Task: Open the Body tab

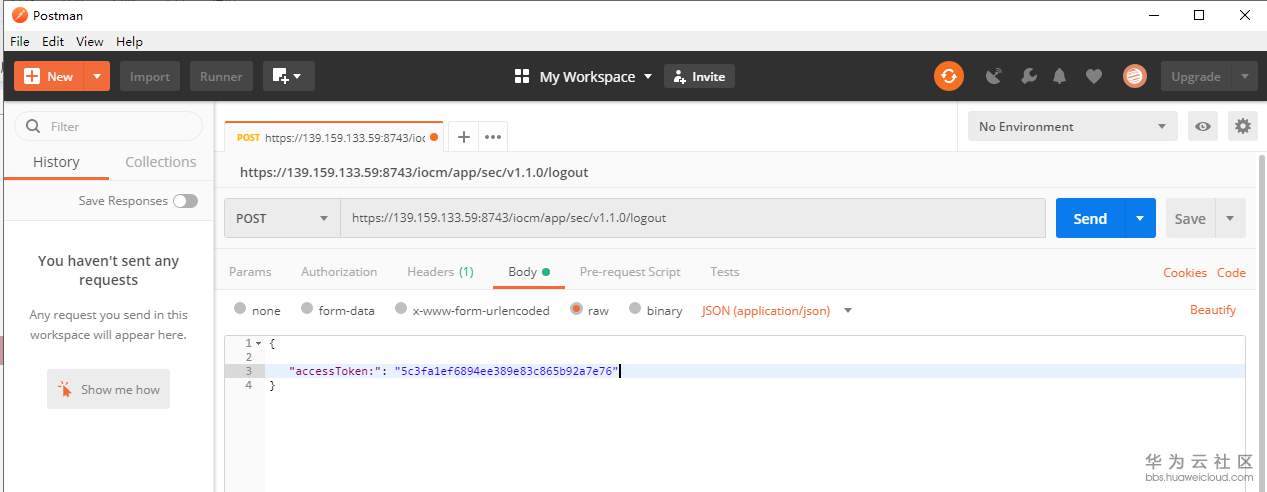Action: (x=529, y=272)
